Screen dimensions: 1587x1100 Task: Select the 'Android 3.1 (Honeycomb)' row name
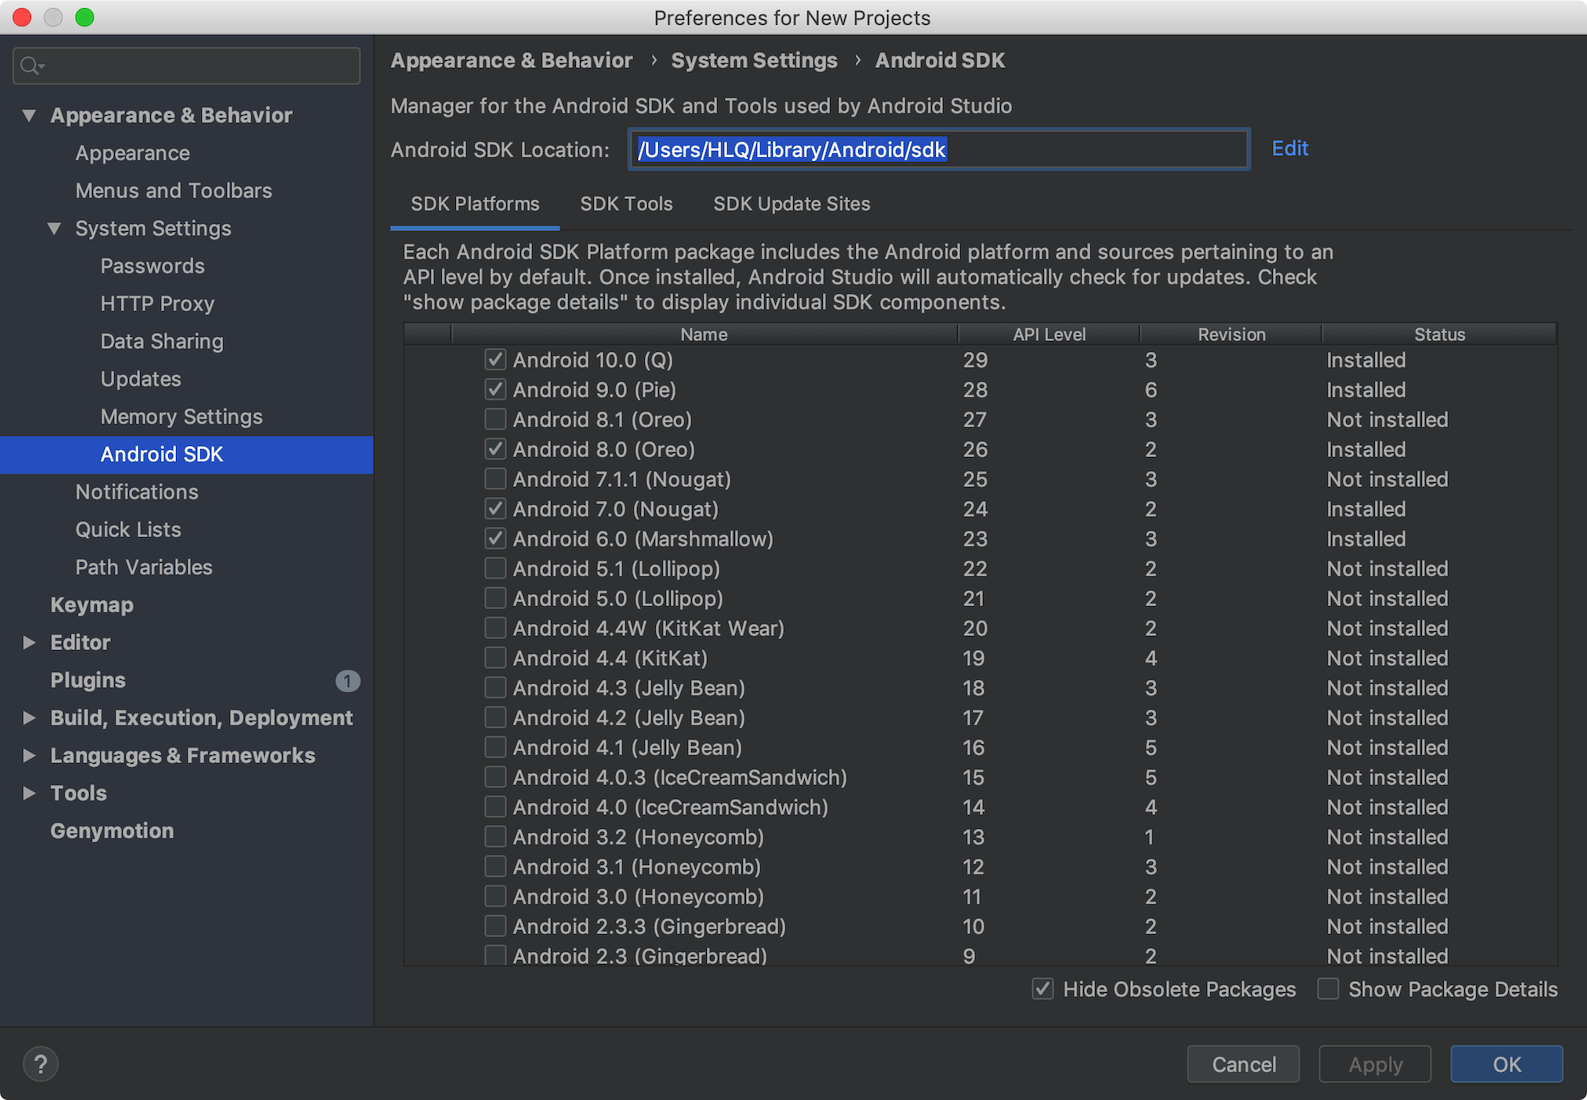(636, 867)
